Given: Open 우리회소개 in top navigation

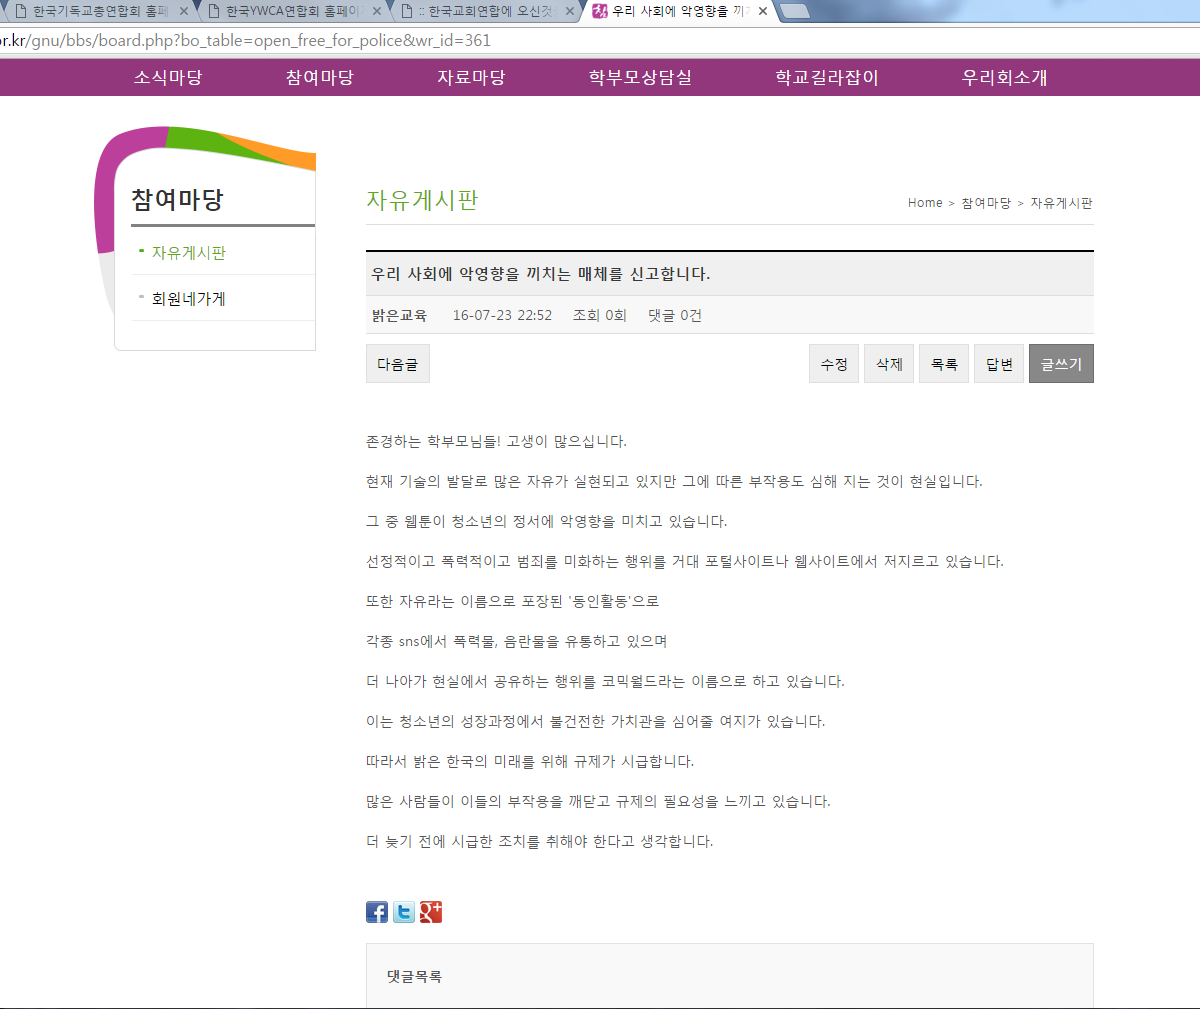Looking at the screenshot, I should tap(1004, 78).
